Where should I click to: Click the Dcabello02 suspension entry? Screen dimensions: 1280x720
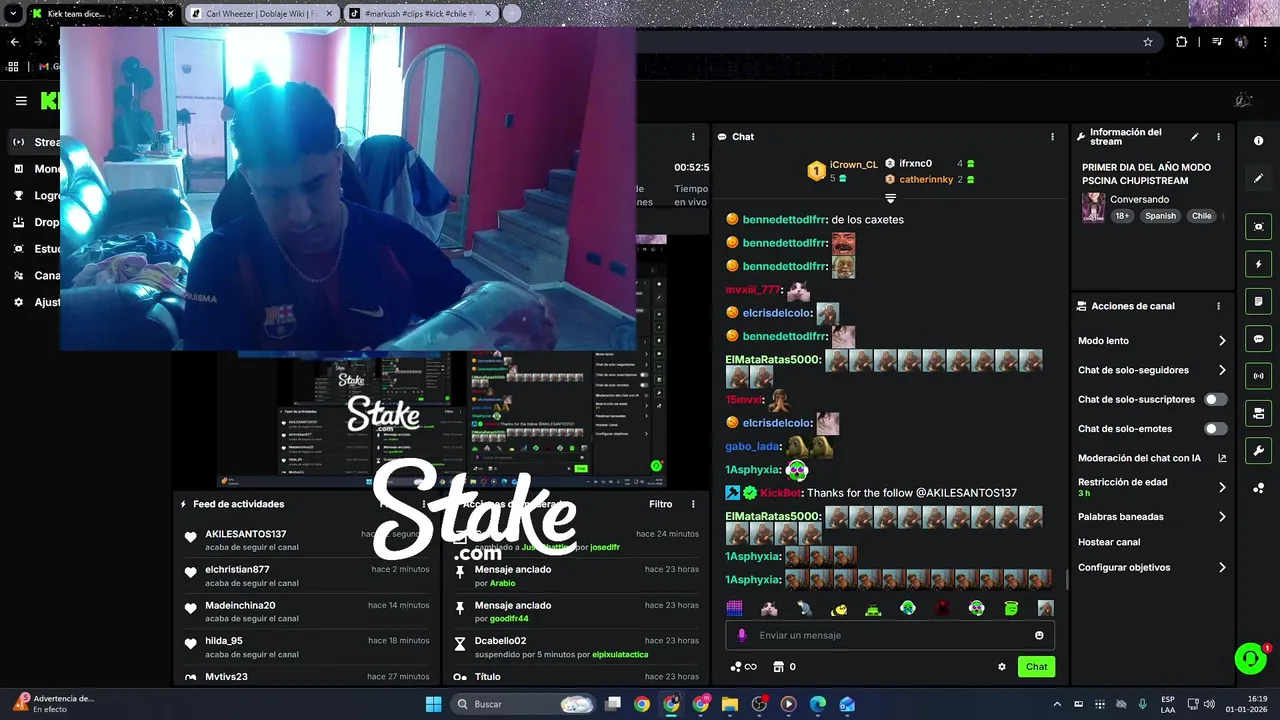(x=577, y=647)
